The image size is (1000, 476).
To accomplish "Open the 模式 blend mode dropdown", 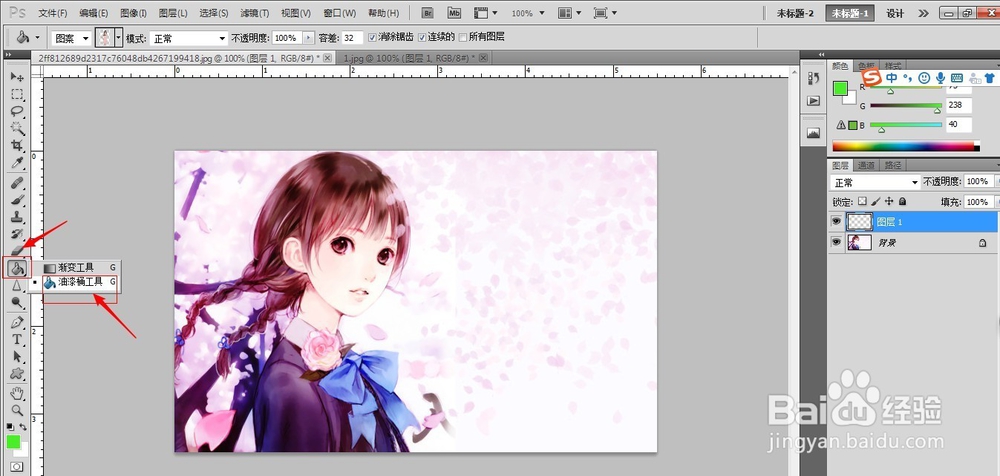I will coord(189,38).
